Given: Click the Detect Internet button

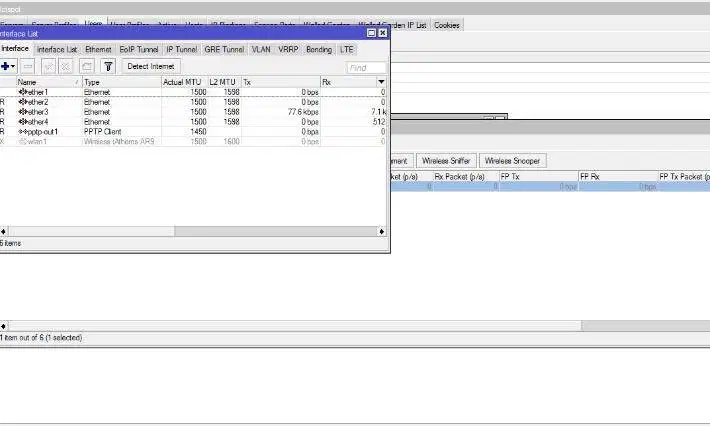Looking at the screenshot, I should click(151, 67).
